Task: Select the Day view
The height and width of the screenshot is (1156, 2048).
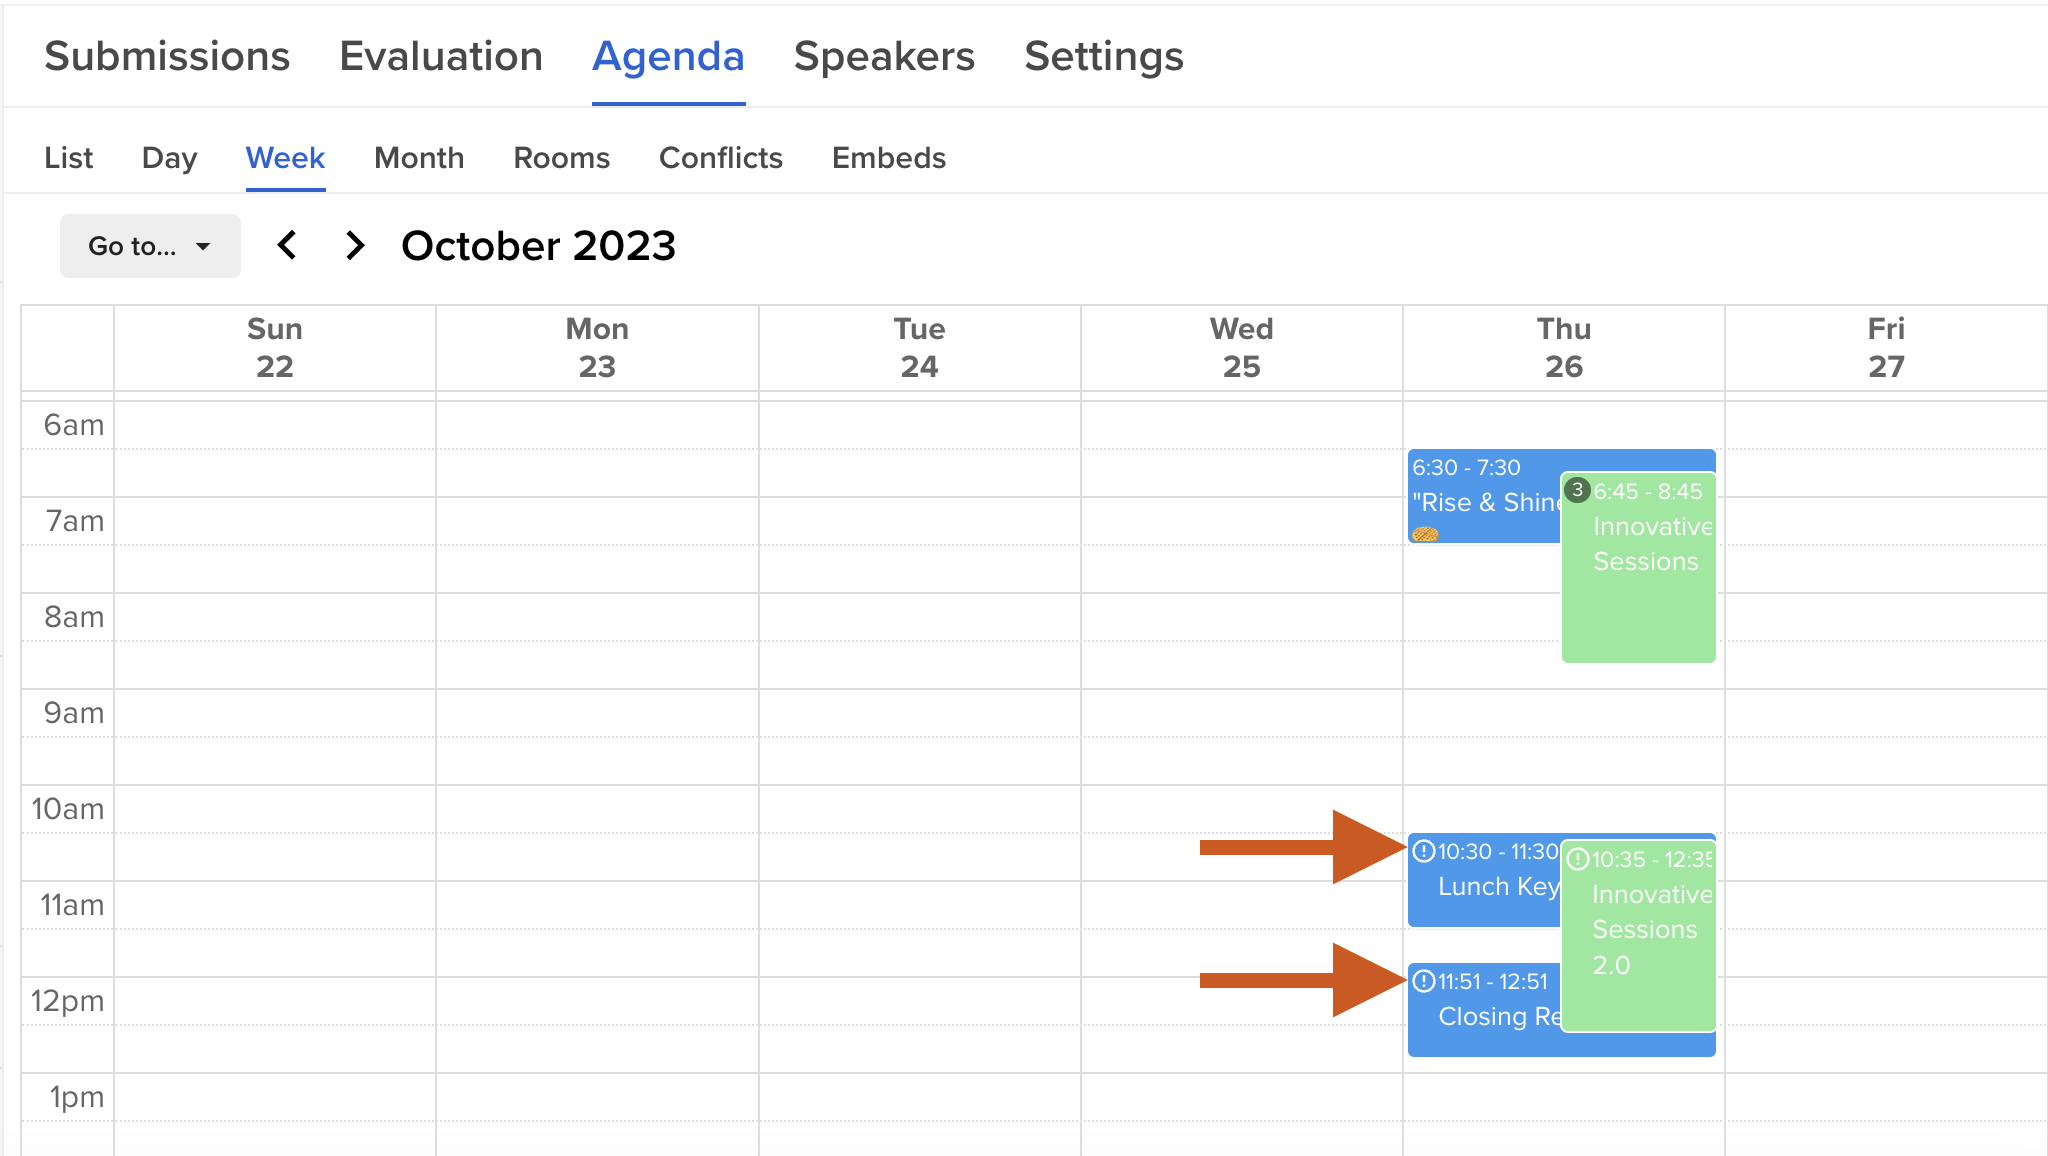Action: coord(169,158)
